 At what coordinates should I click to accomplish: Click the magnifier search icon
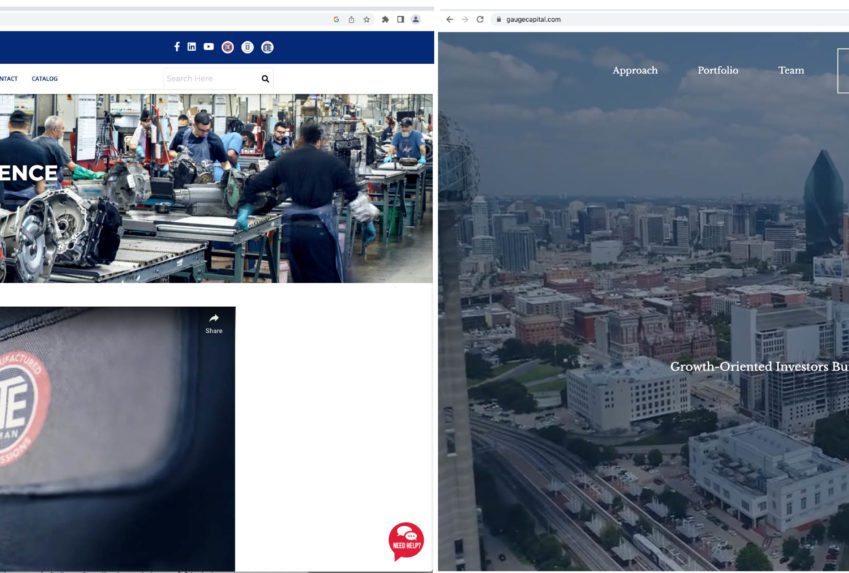[x=265, y=78]
